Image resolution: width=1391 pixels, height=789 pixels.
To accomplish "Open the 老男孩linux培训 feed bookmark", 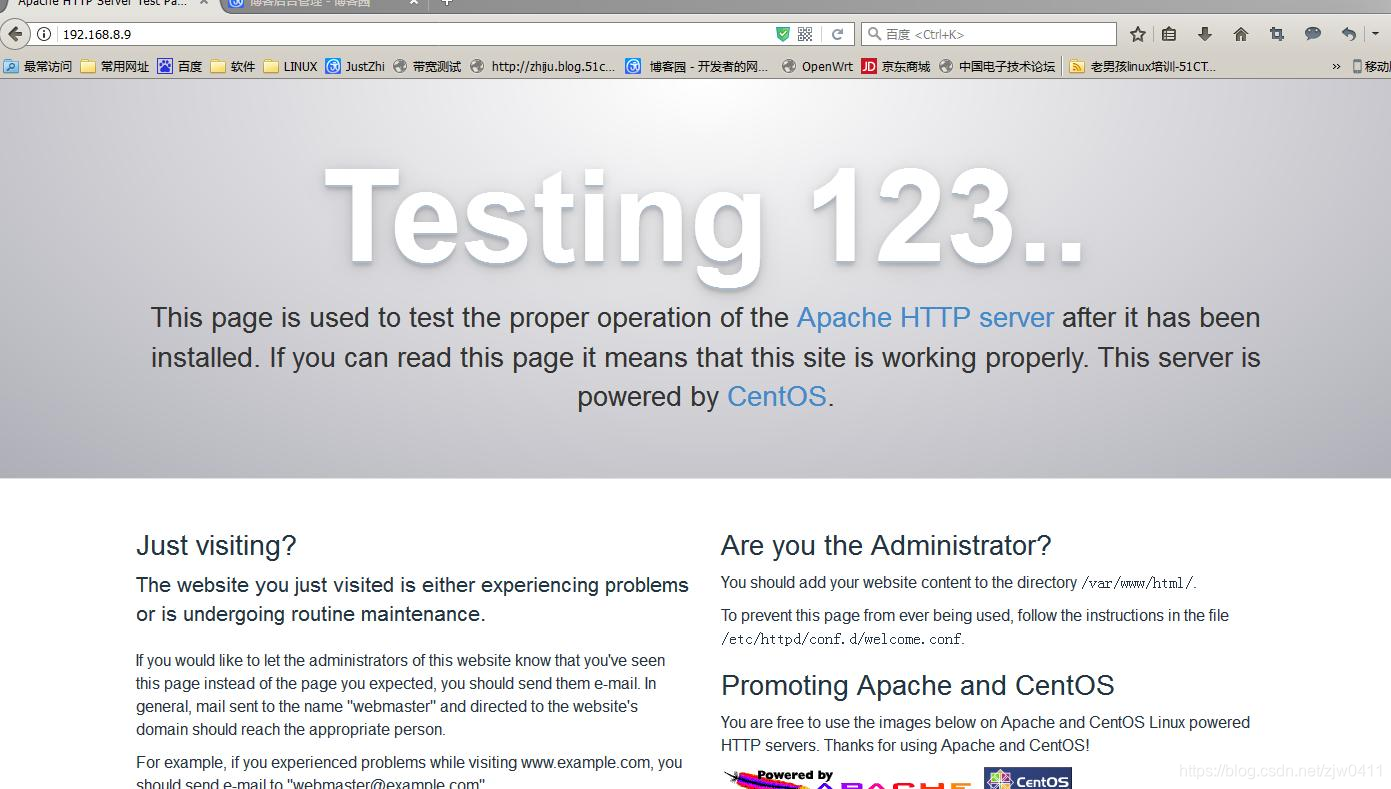I will pyautogui.click(x=1143, y=67).
